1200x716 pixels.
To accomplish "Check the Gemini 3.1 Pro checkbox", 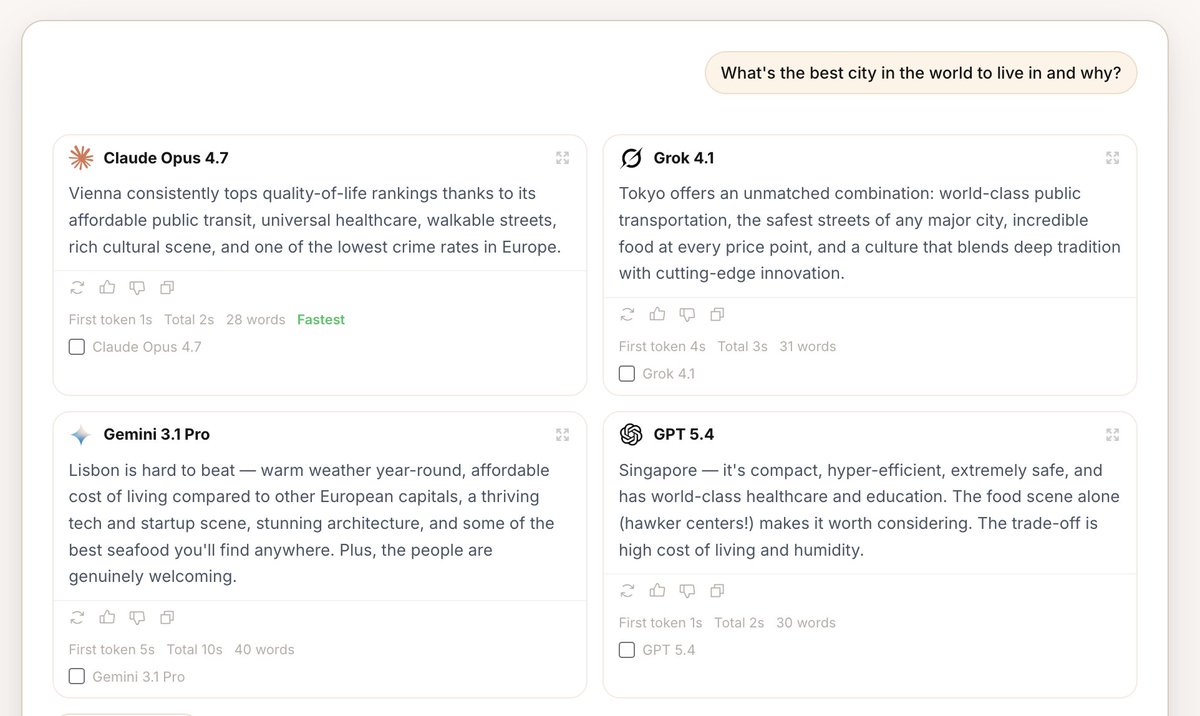I will tap(76, 677).
